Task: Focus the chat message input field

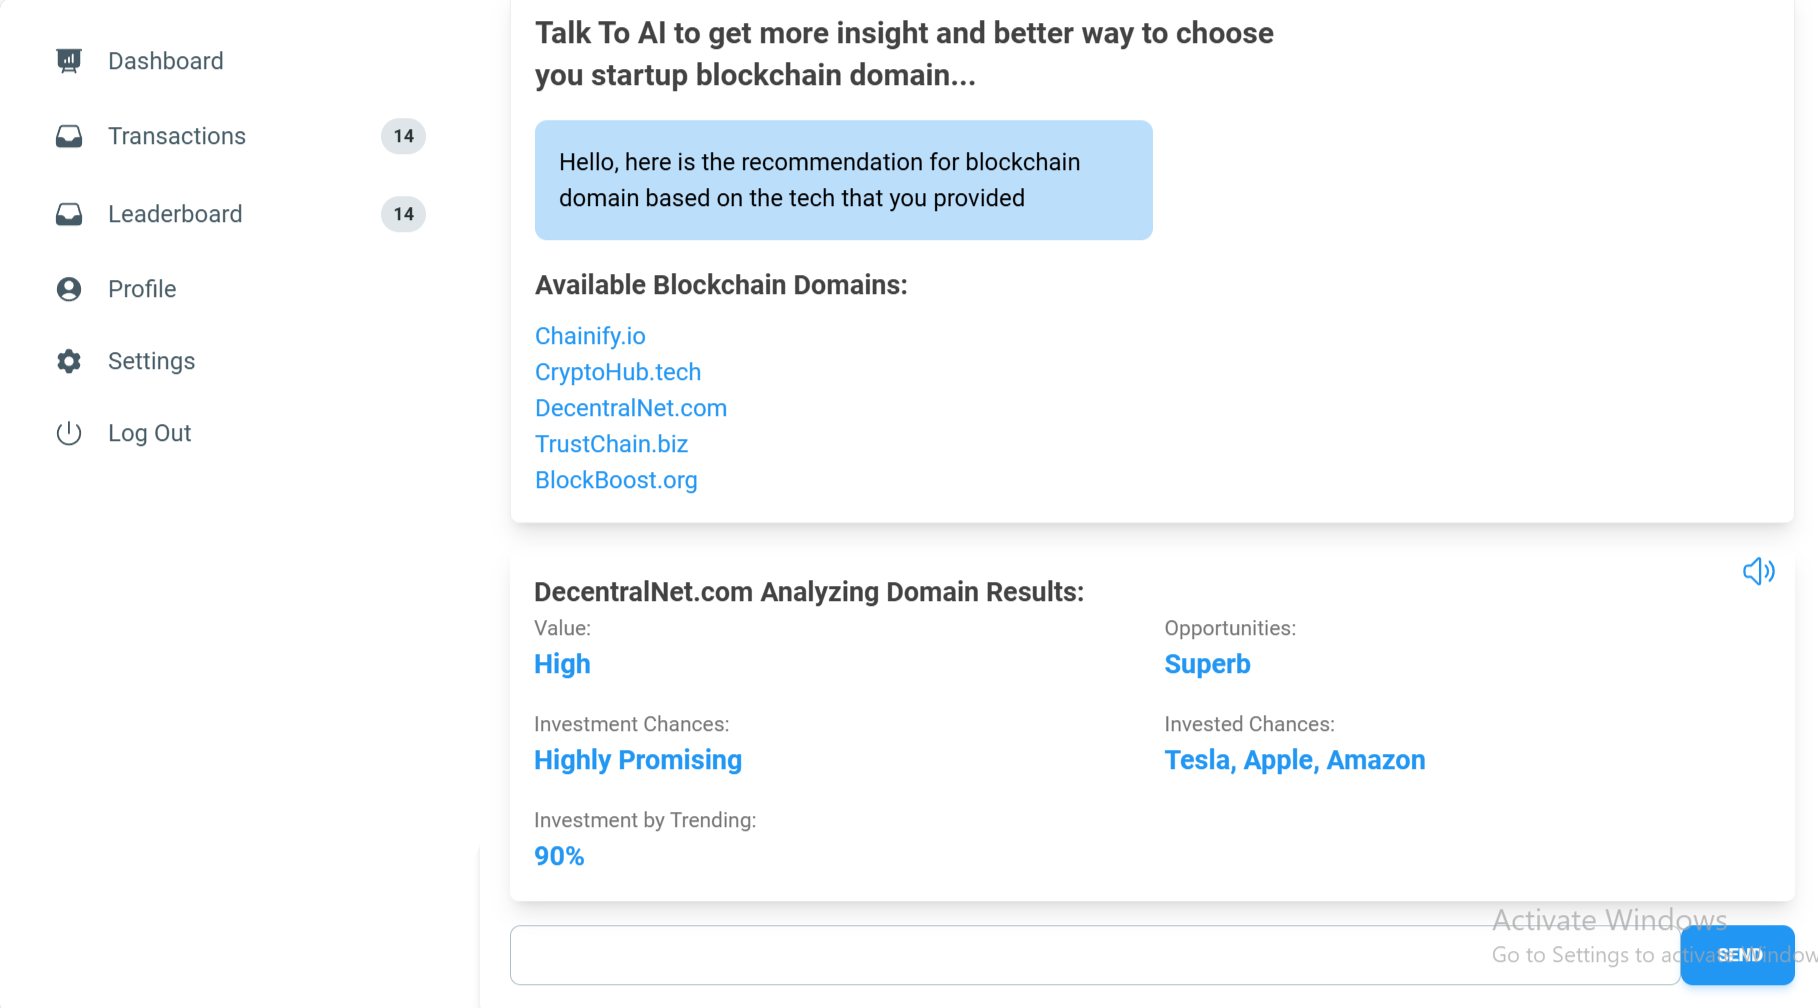Action: (1000, 955)
